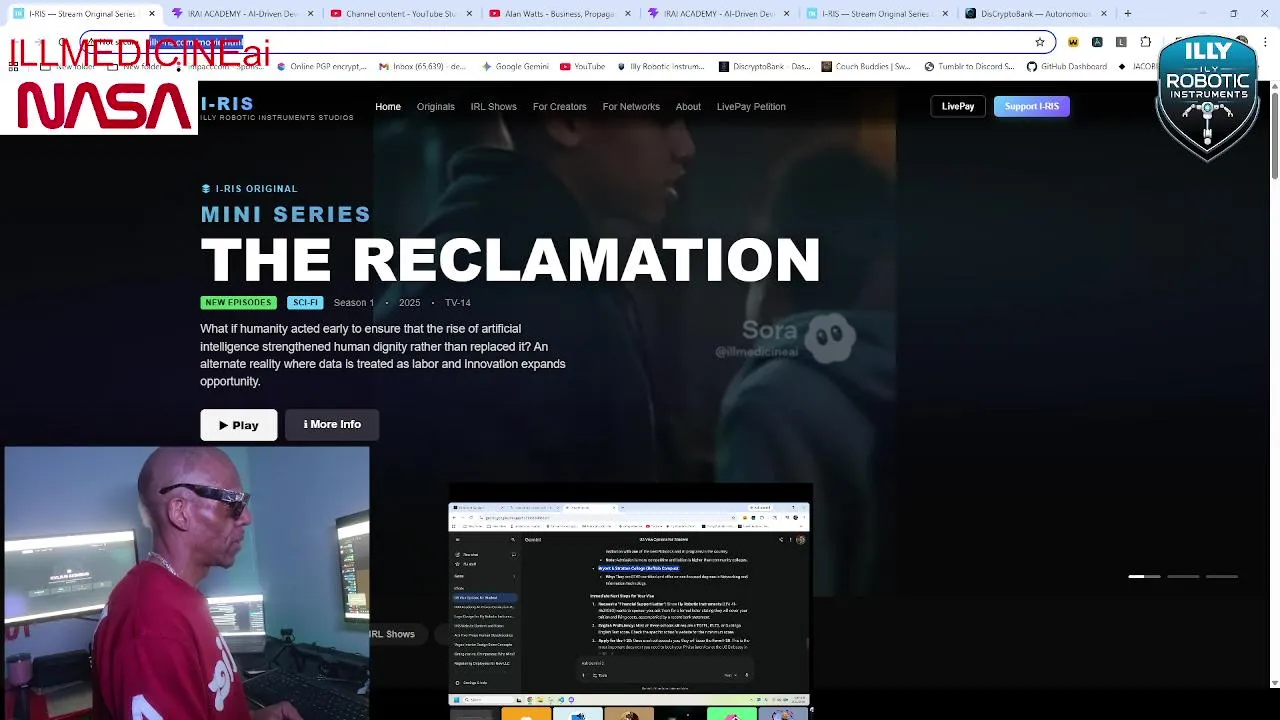This screenshot has width=1280, height=720.
Task: Open IRL Shows in the top navigation
Action: 494,107
